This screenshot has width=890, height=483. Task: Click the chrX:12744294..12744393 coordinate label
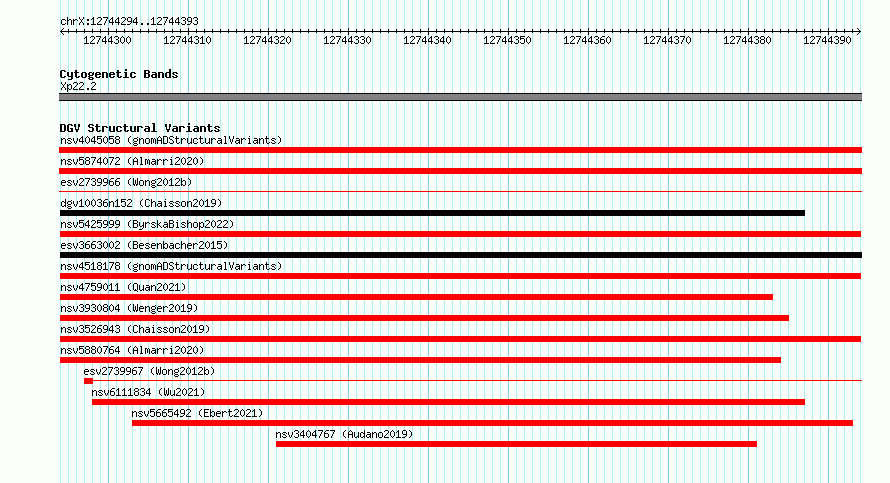129,21
